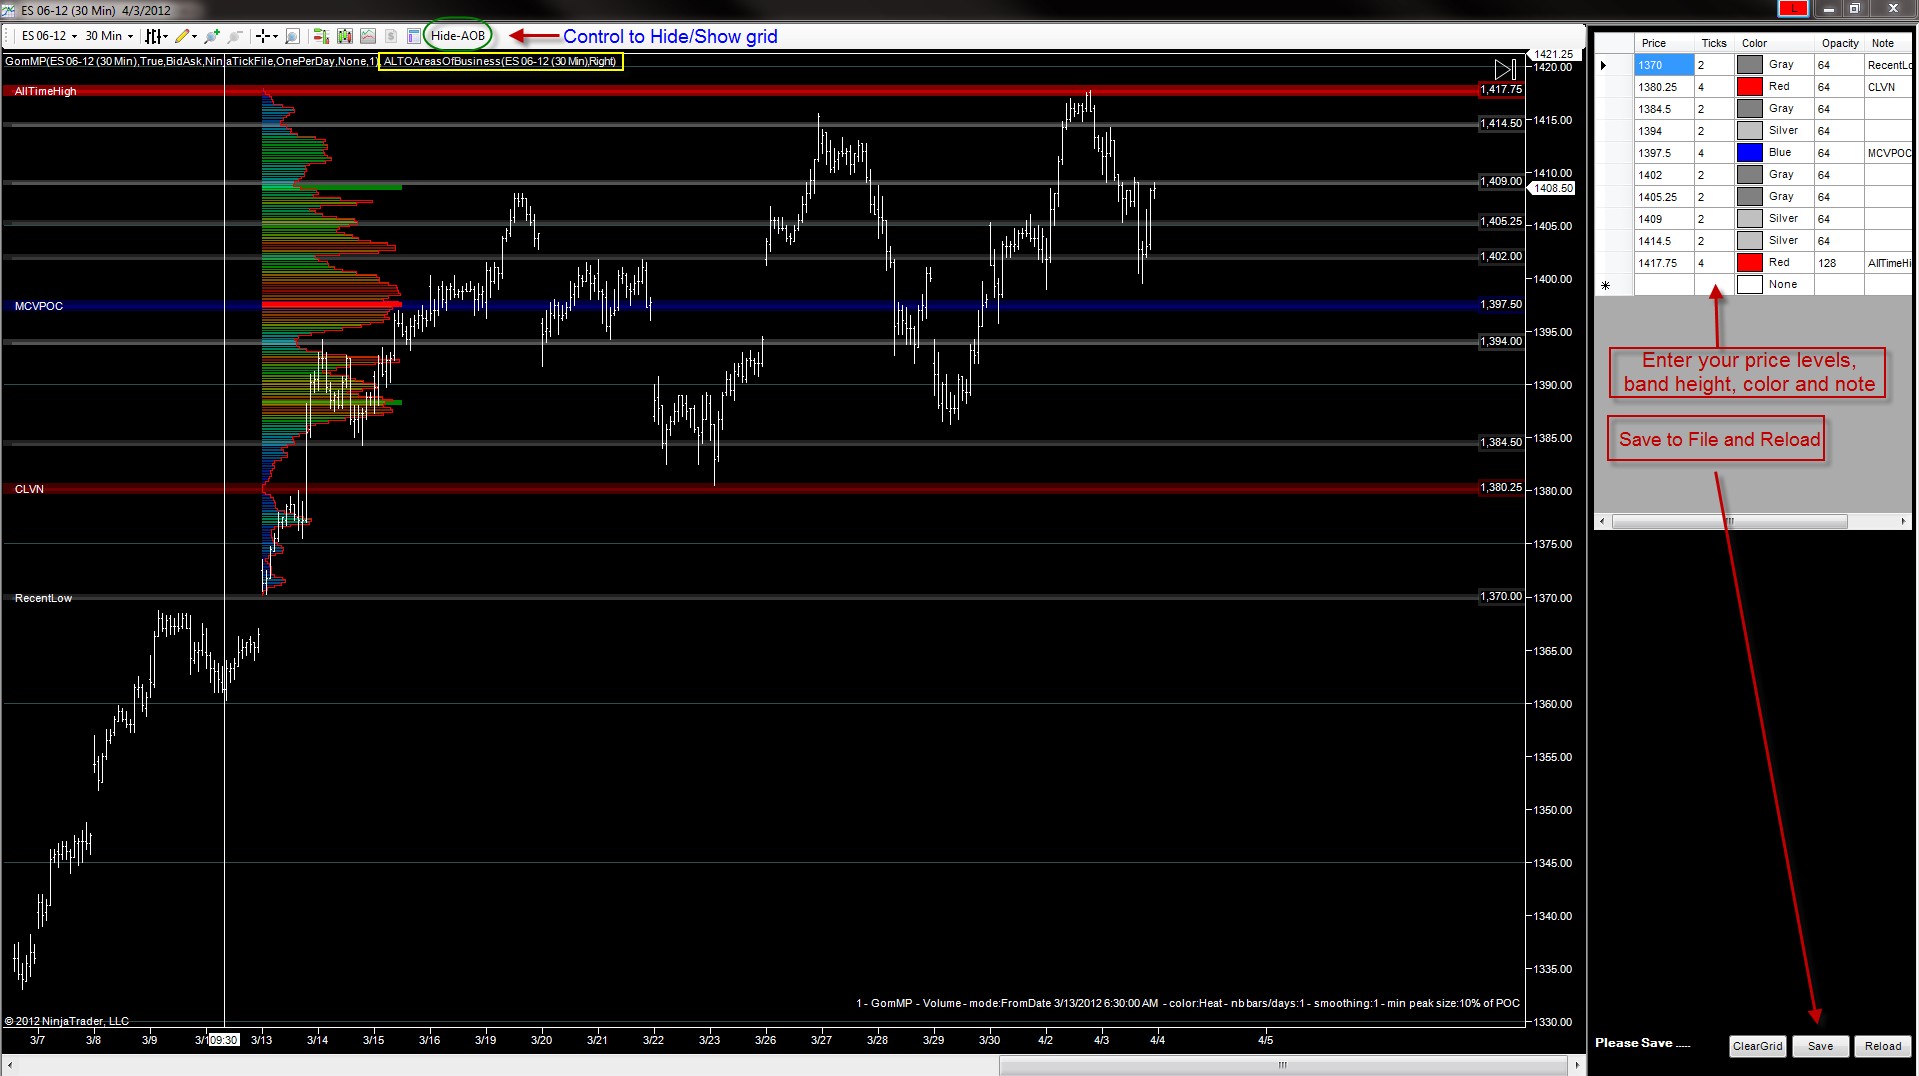Click the red color swatch in the 1380.25 row

click(1750, 87)
